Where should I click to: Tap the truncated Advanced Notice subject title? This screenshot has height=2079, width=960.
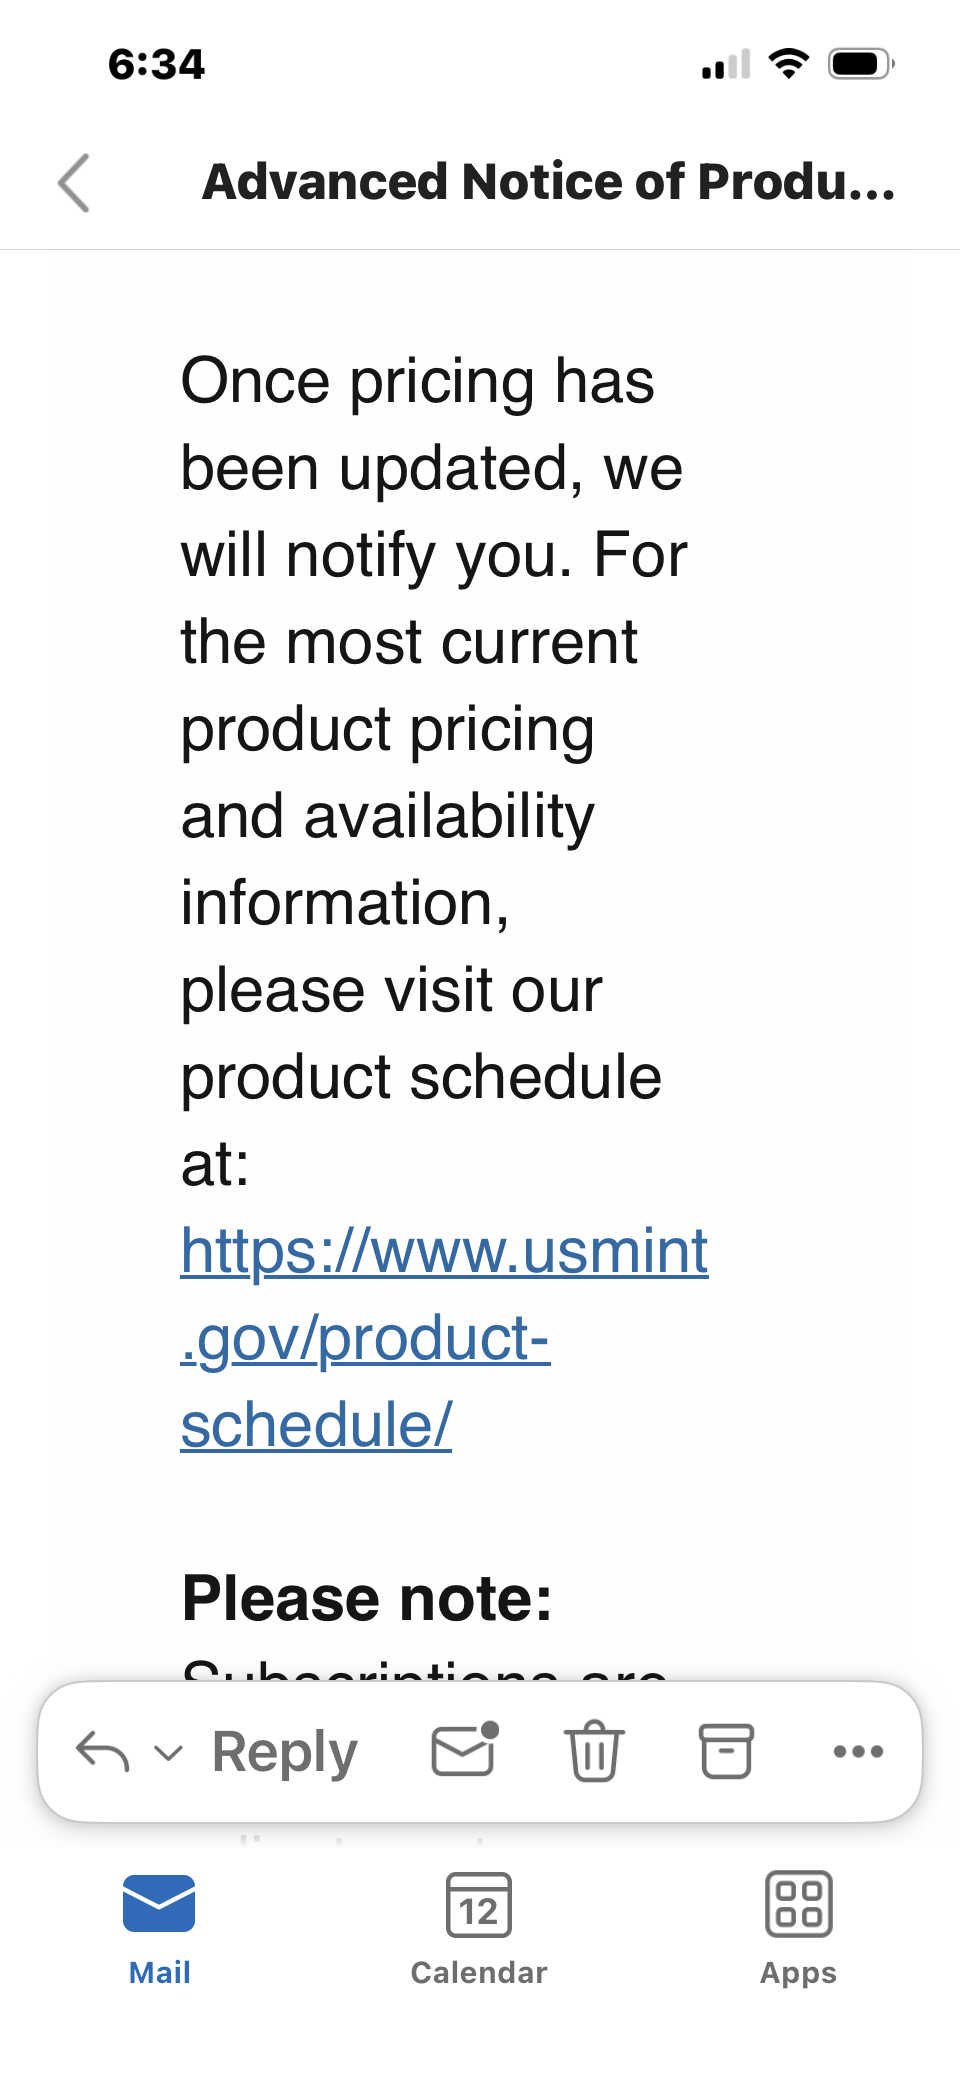(548, 182)
